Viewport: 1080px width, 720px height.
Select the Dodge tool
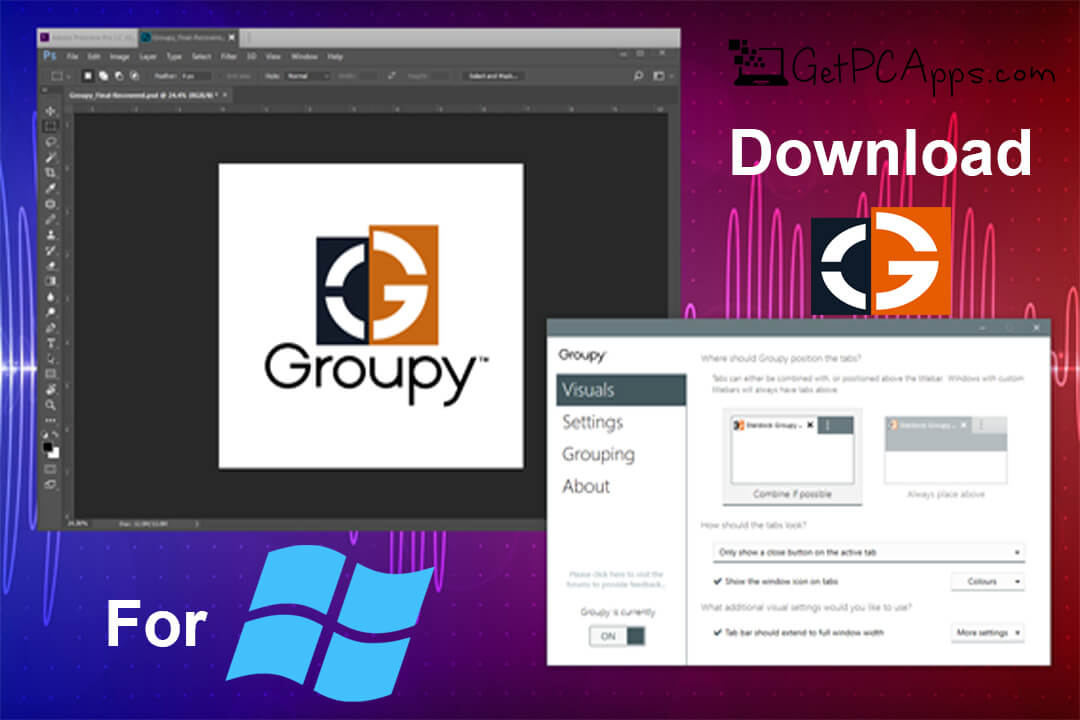pyautogui.click(x=50, y=312)
